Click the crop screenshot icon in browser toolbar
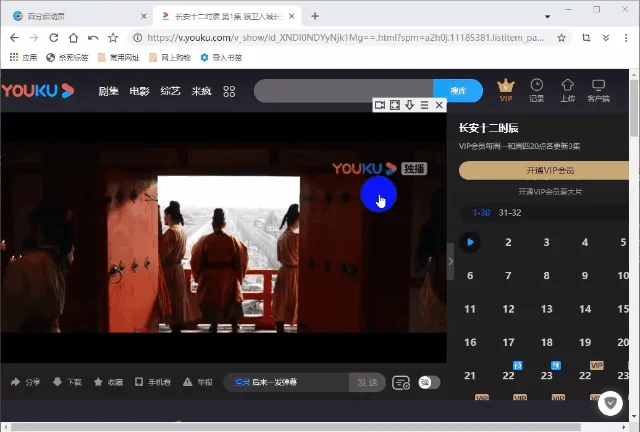This screenshot has height=432, width=640. 586,38
